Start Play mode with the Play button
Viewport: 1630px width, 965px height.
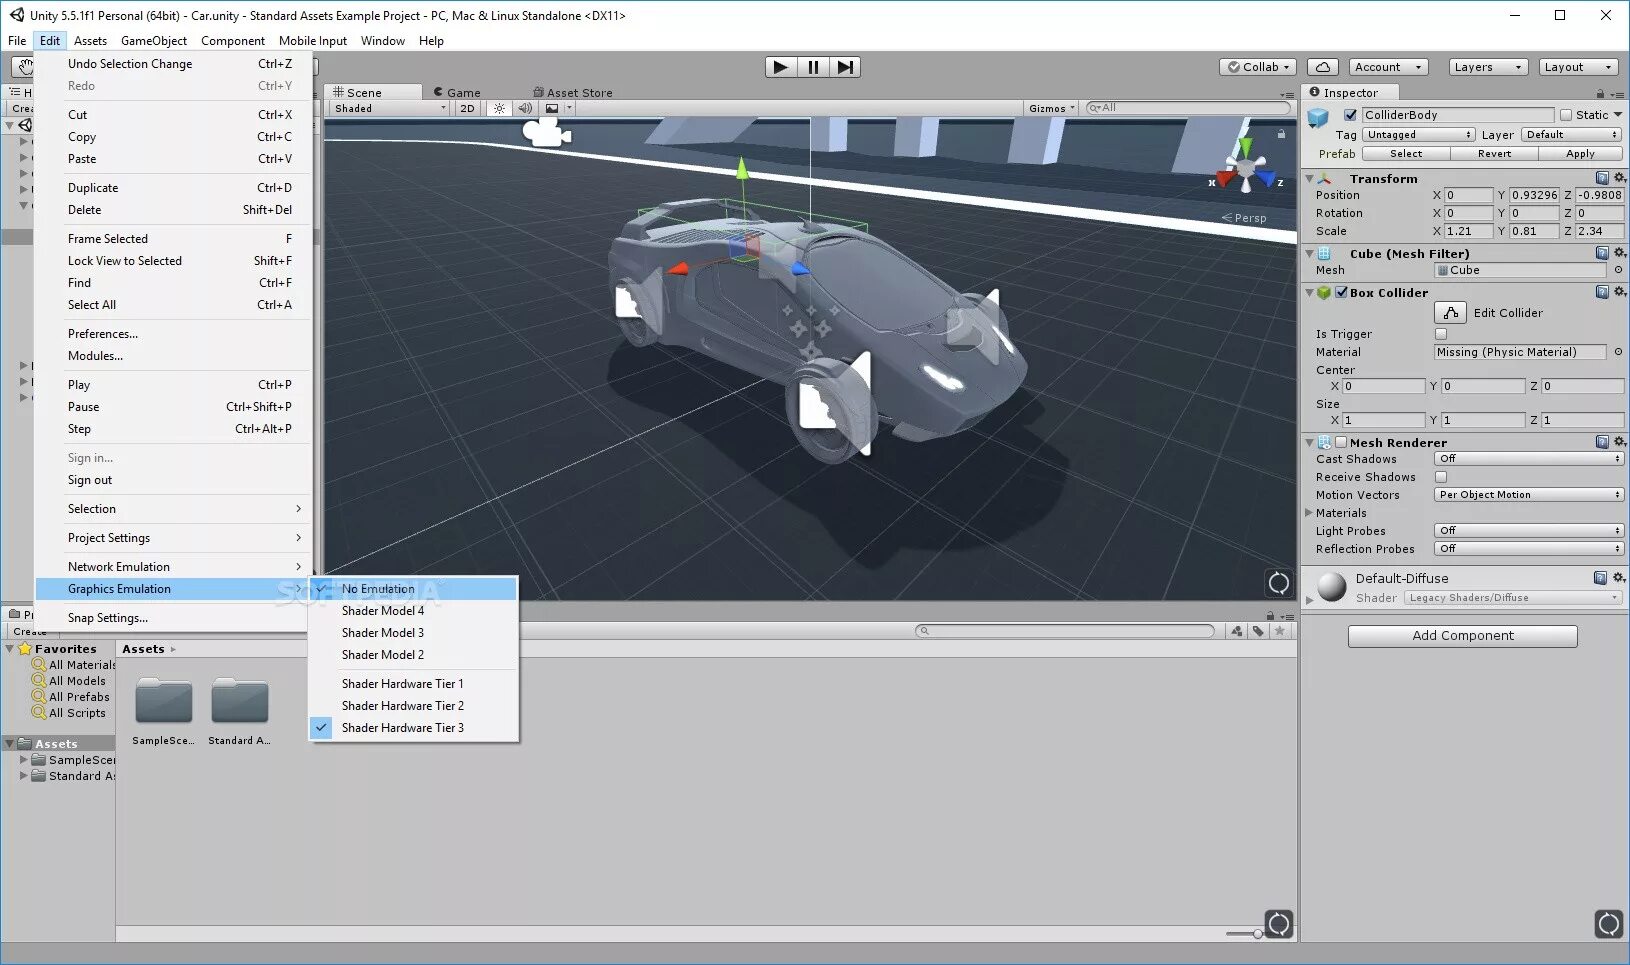[781, 67]
